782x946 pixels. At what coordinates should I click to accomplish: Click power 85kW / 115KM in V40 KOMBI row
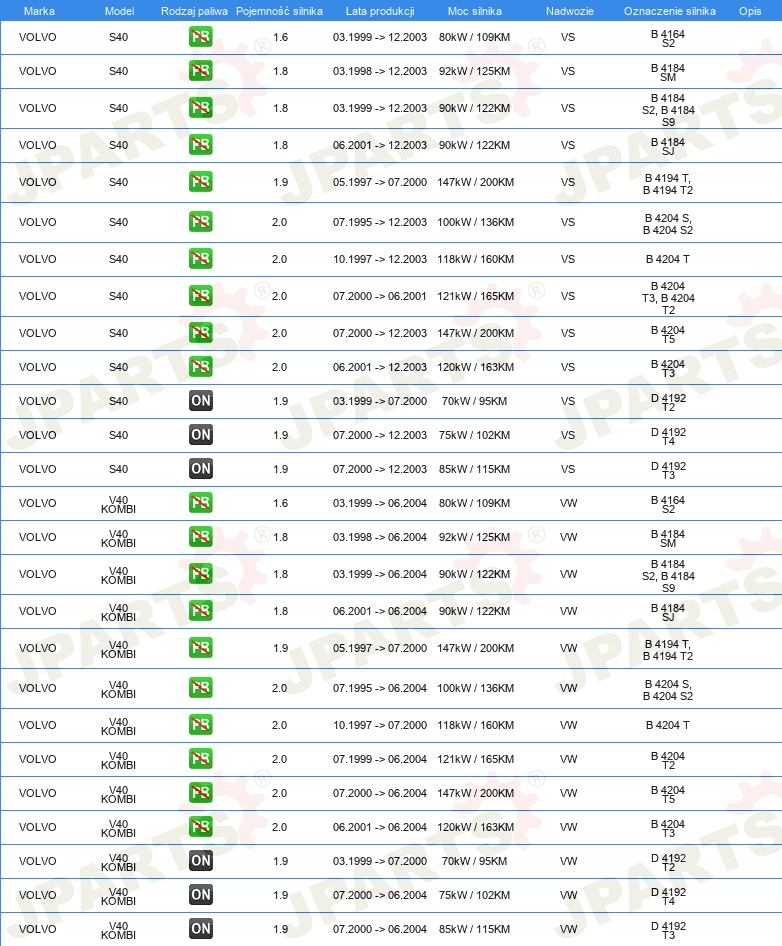point(474,929)
